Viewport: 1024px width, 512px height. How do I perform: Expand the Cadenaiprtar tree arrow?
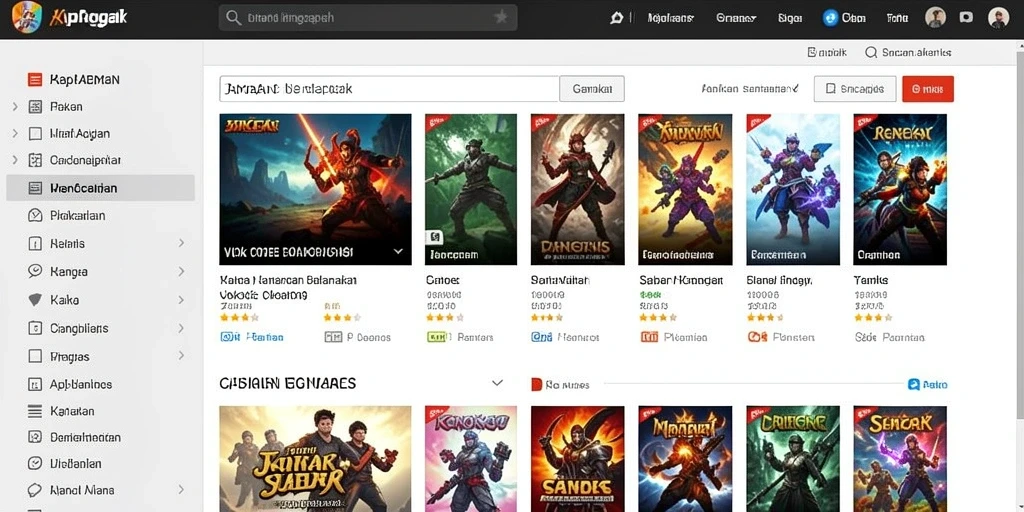pyautogui.click(x=14, y=160)
